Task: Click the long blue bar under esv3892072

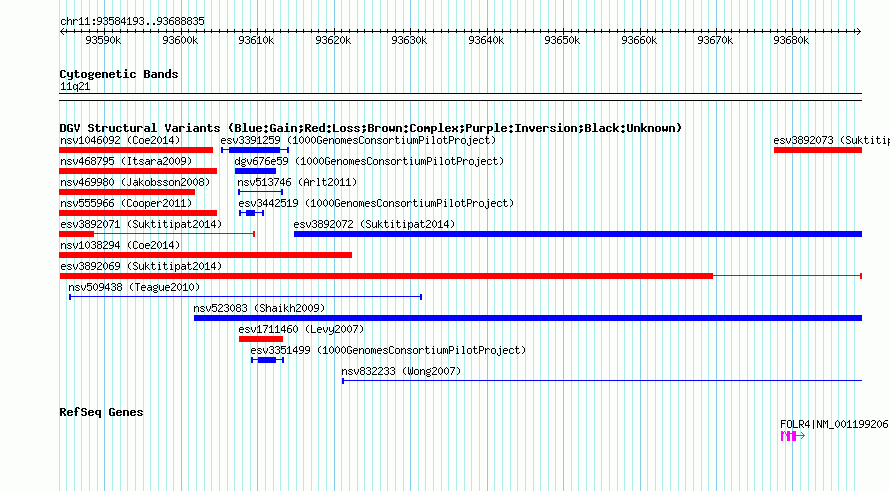Action: 578,234
